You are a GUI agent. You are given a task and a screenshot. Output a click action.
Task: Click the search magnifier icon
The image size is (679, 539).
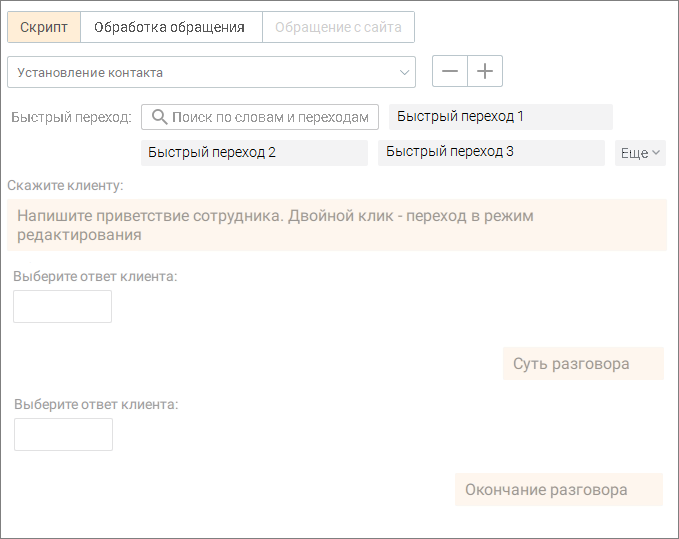[x=159, y=117]
